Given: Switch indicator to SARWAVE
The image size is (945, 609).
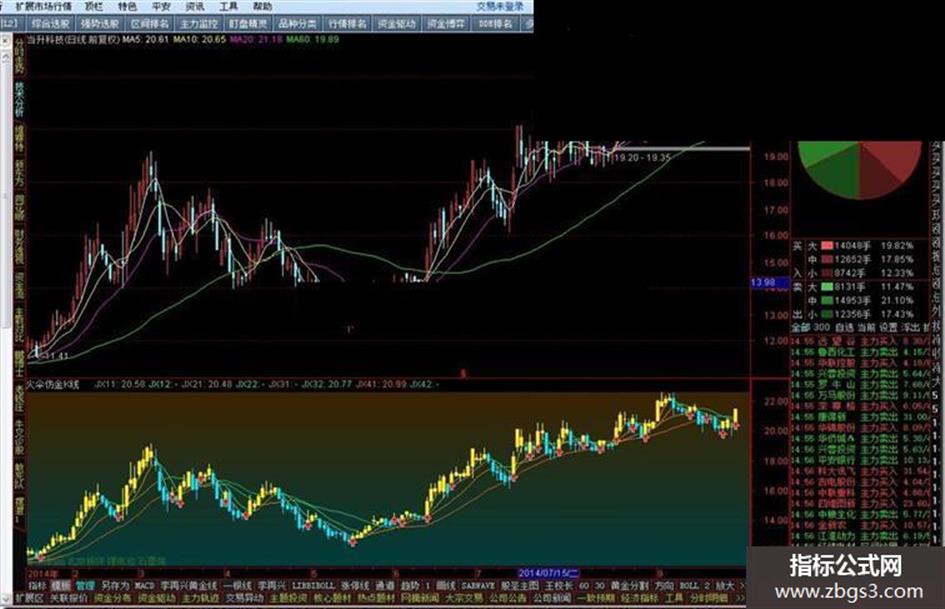Looking at the screenshot, I should [x=478, y=585].
